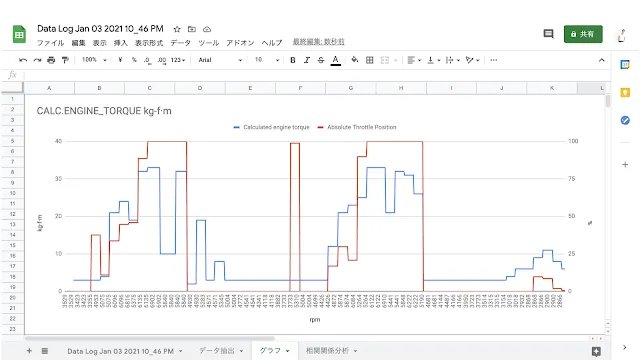Screen dimensions: 640x360
Task: Add a new sheet with plus button
Action: coord(29,351)
